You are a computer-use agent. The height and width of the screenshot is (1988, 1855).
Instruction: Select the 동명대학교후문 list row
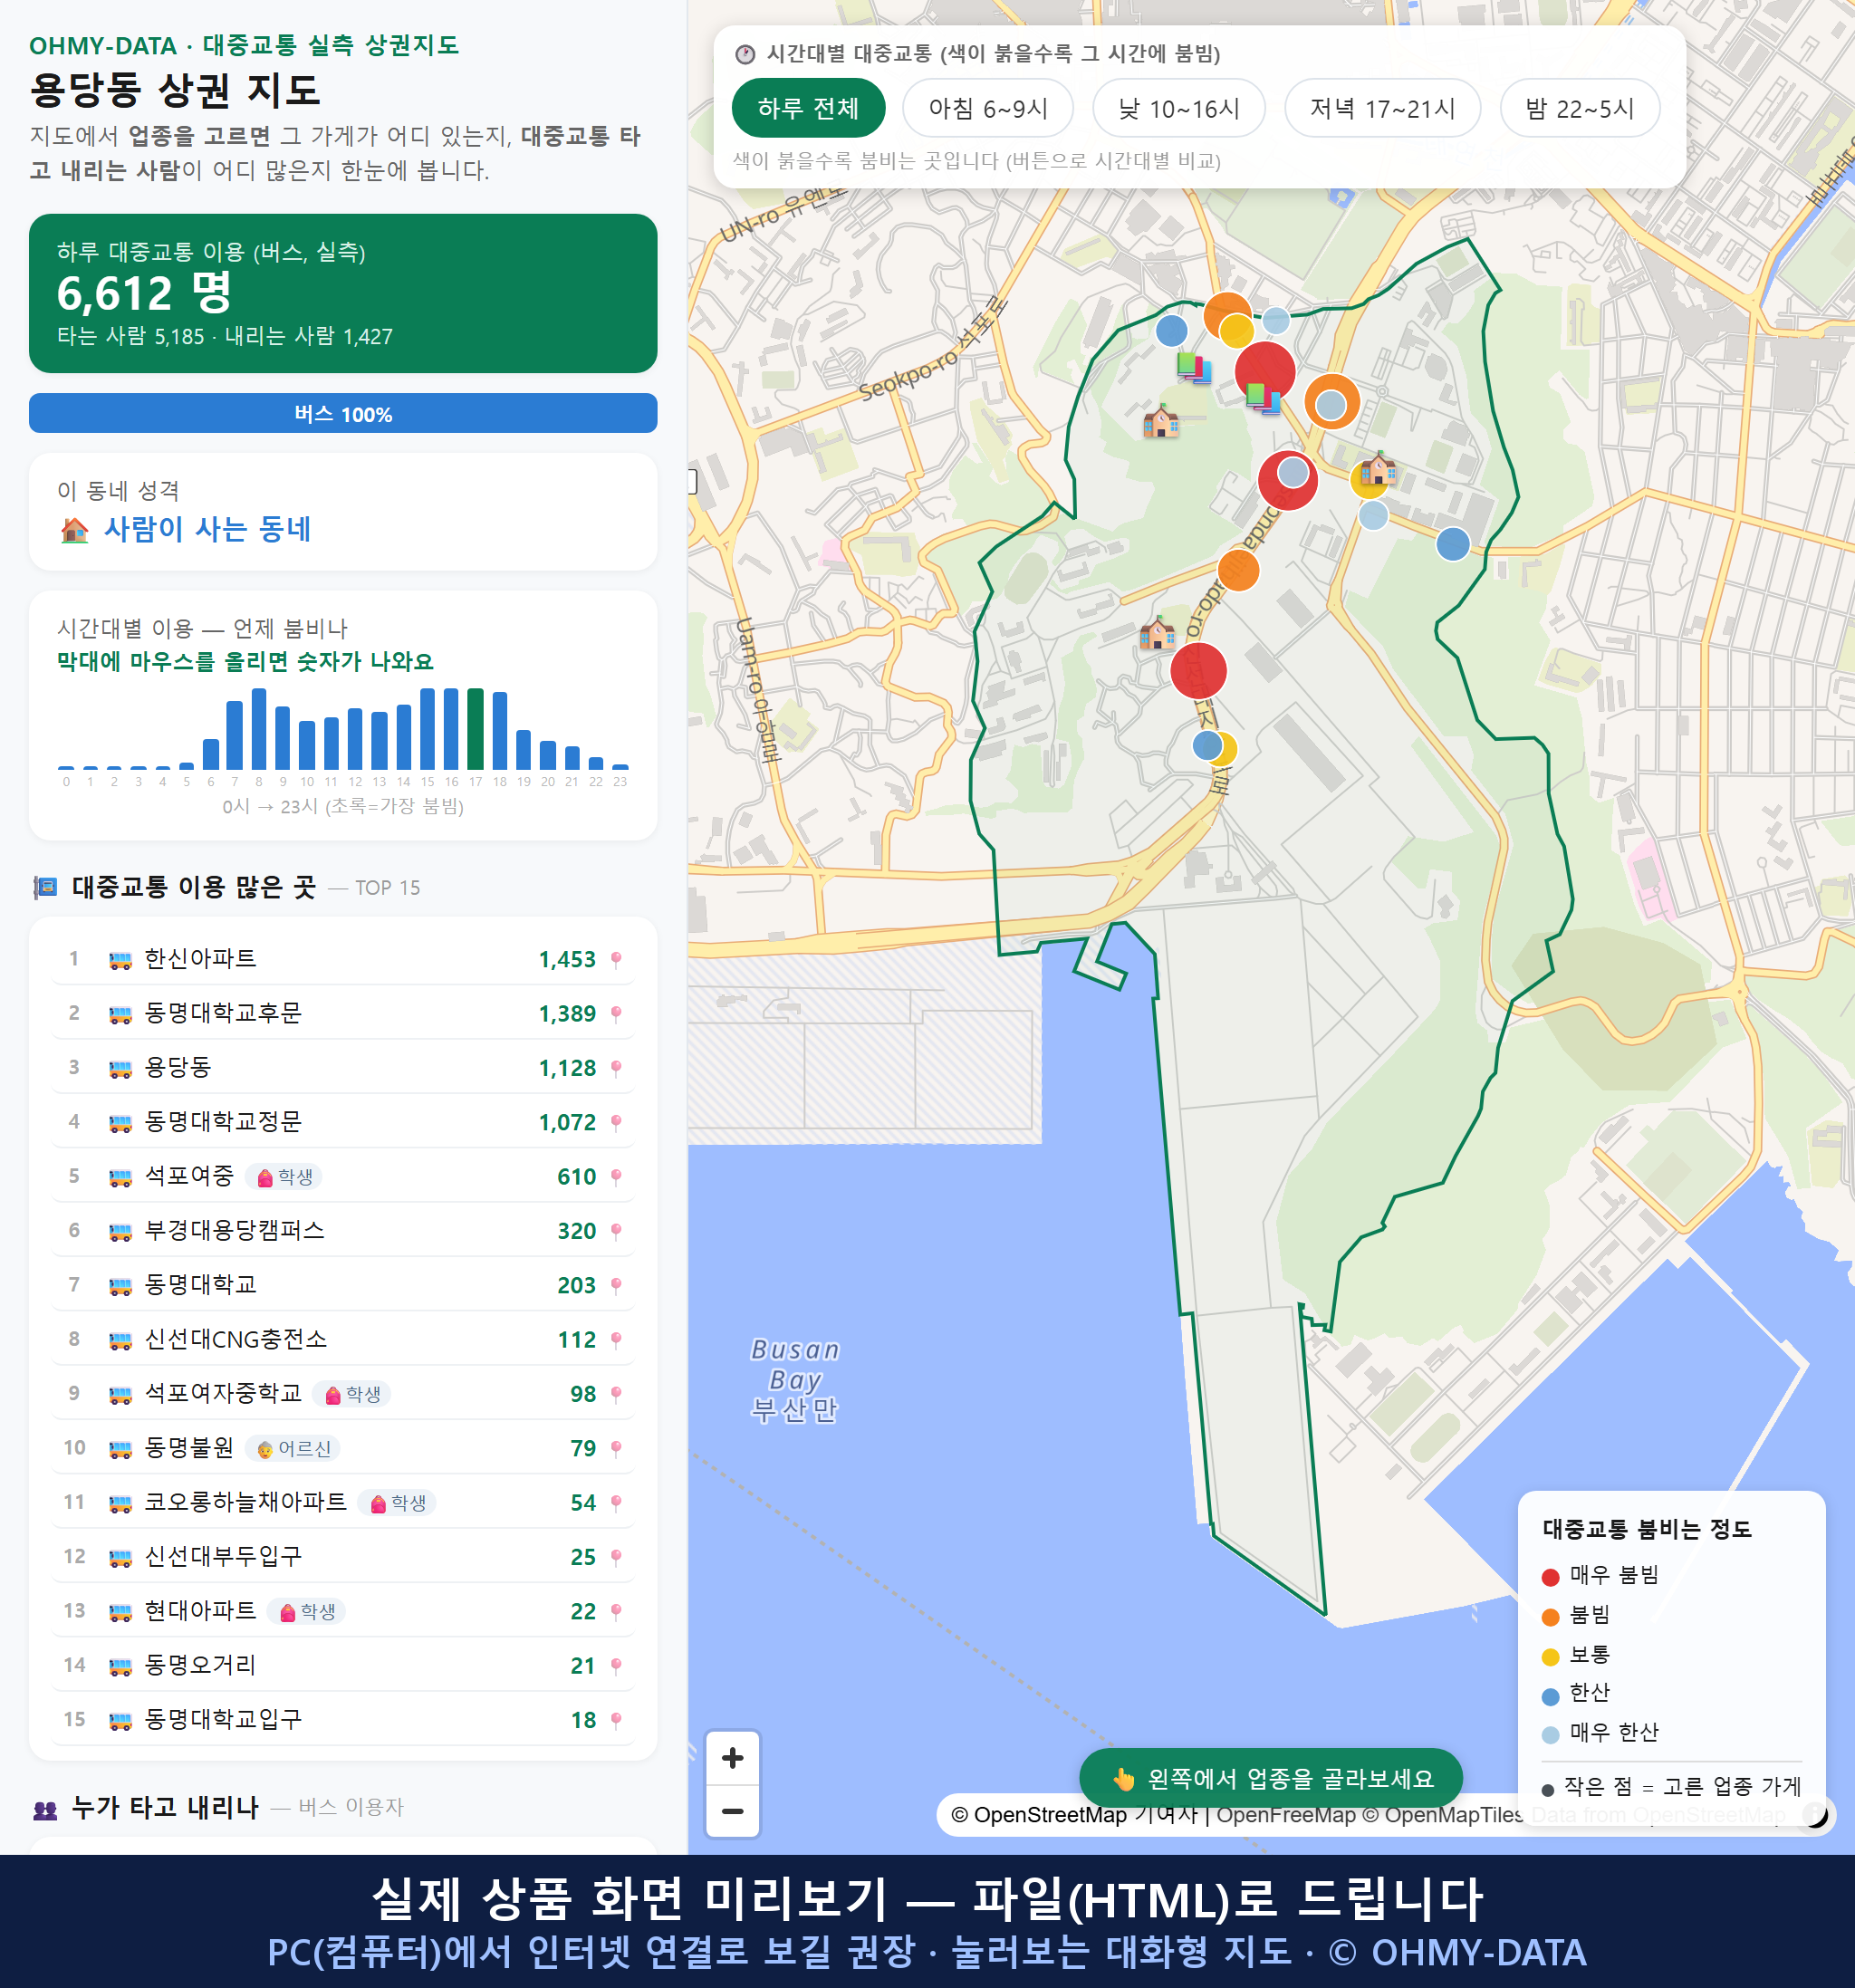click(x=343, y=1013)
